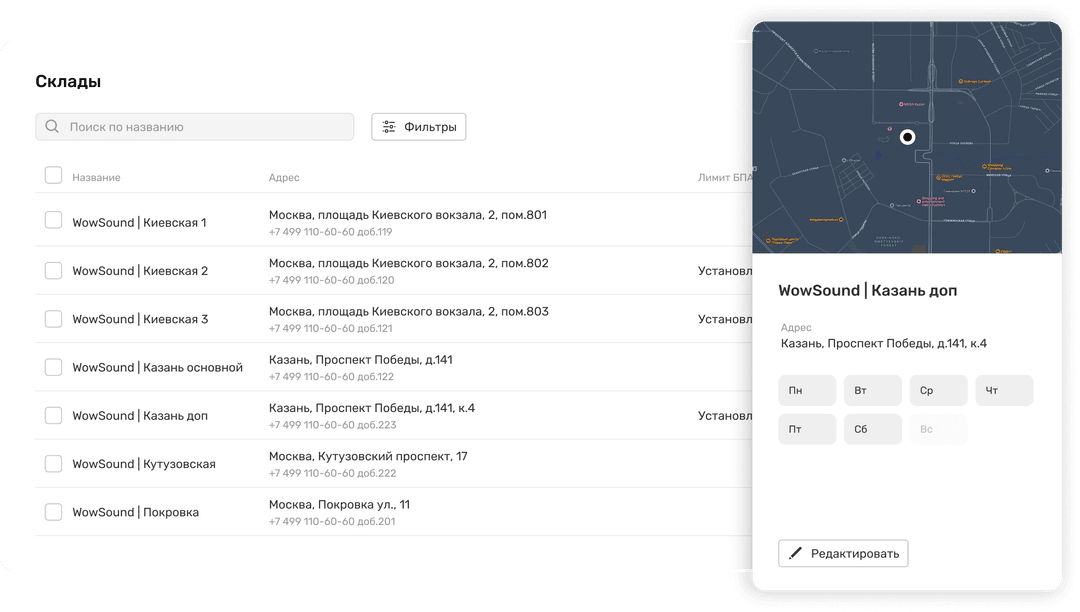Click the pencil icon beside Редактировать

(796, 553)
